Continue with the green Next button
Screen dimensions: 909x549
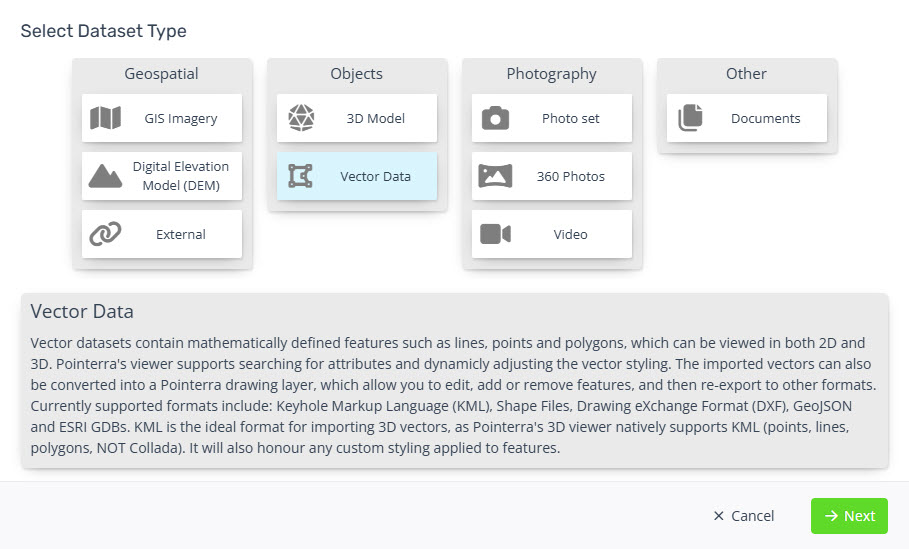[849, 516]
